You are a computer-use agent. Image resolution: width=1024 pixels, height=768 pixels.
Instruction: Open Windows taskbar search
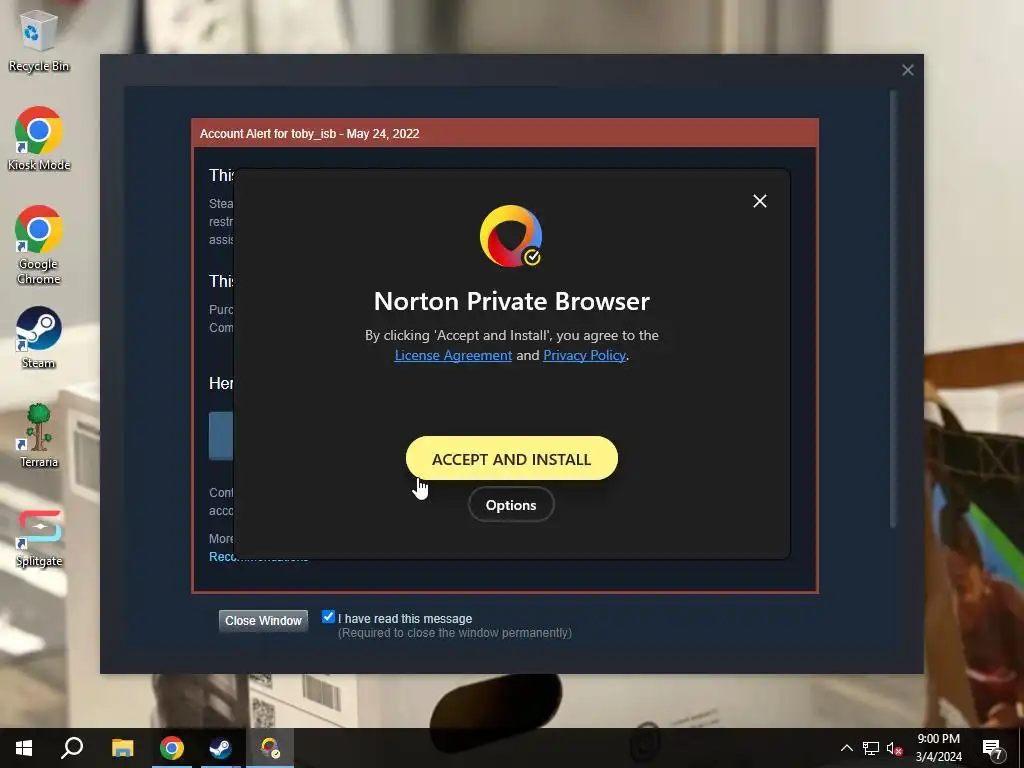(x=72, y=748)
